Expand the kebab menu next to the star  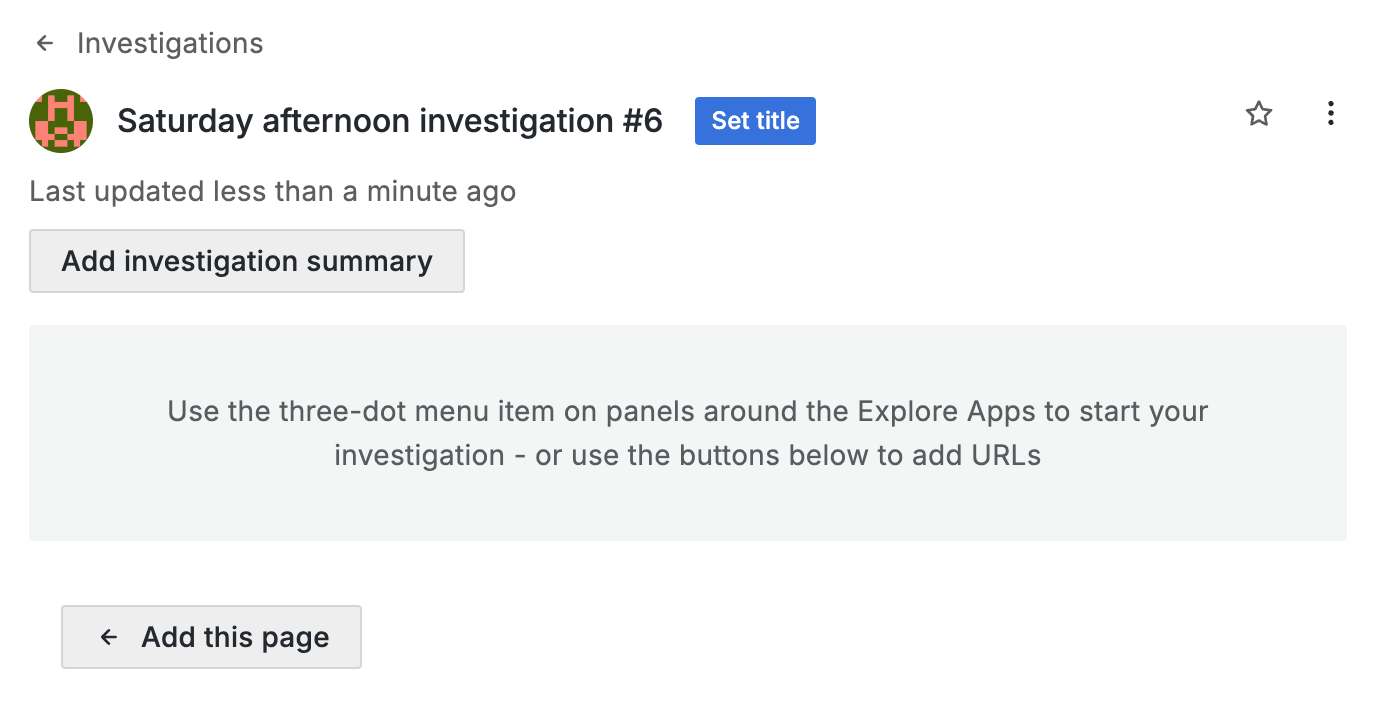click(1330, 114)
